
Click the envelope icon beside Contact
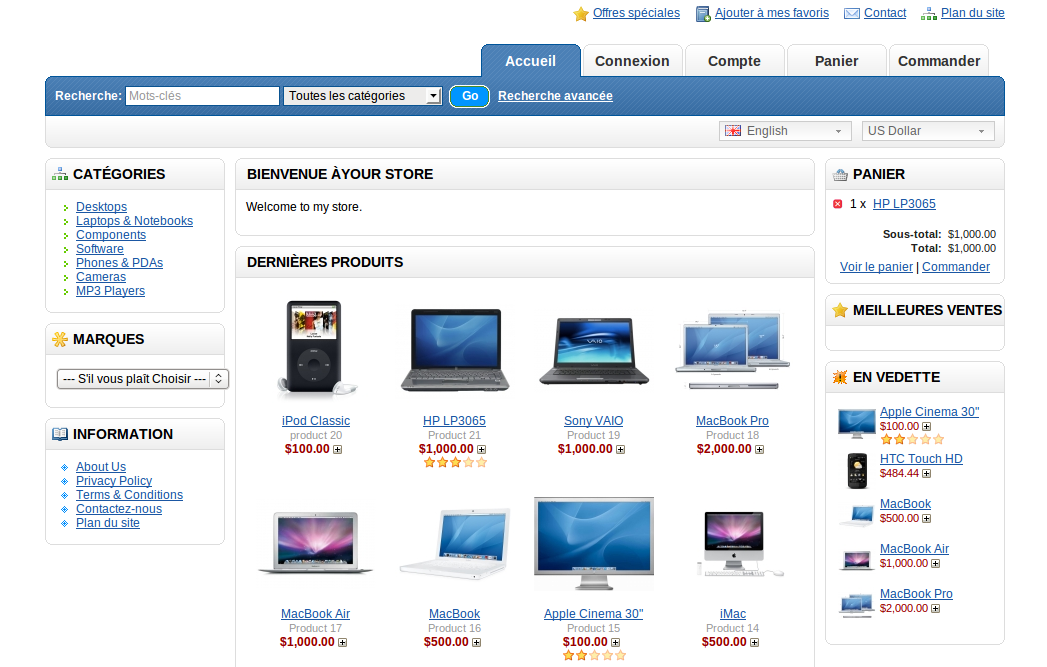(851, 13)
